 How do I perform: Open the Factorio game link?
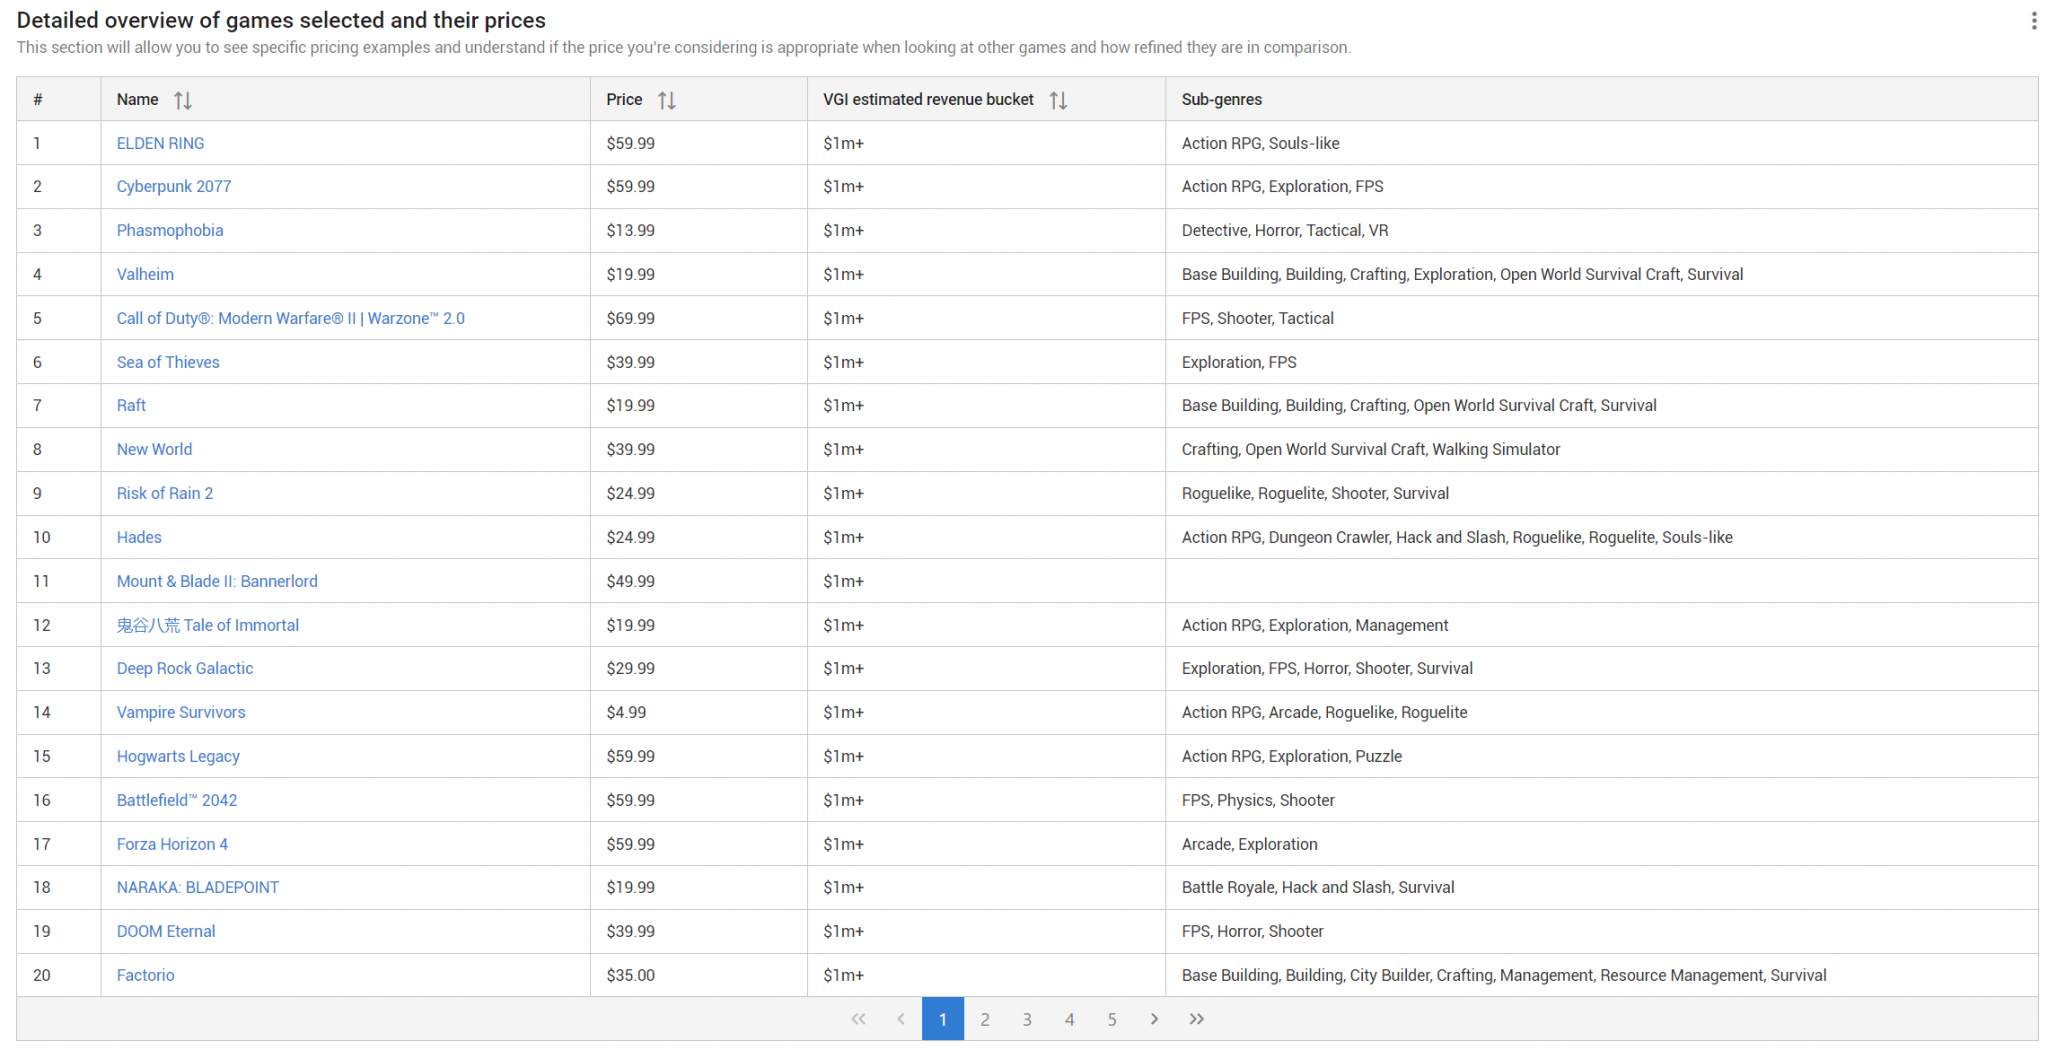pos(145,976)
